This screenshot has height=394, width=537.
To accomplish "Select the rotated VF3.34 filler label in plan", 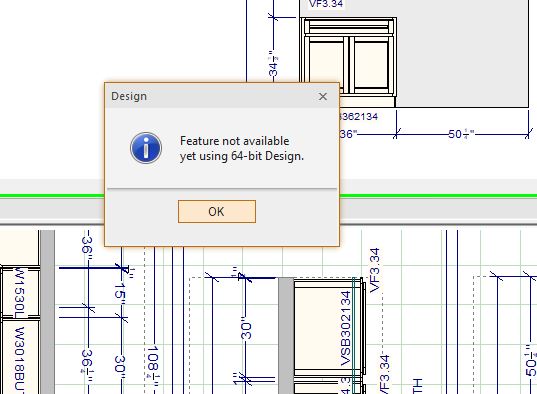I will pos(375,270).
